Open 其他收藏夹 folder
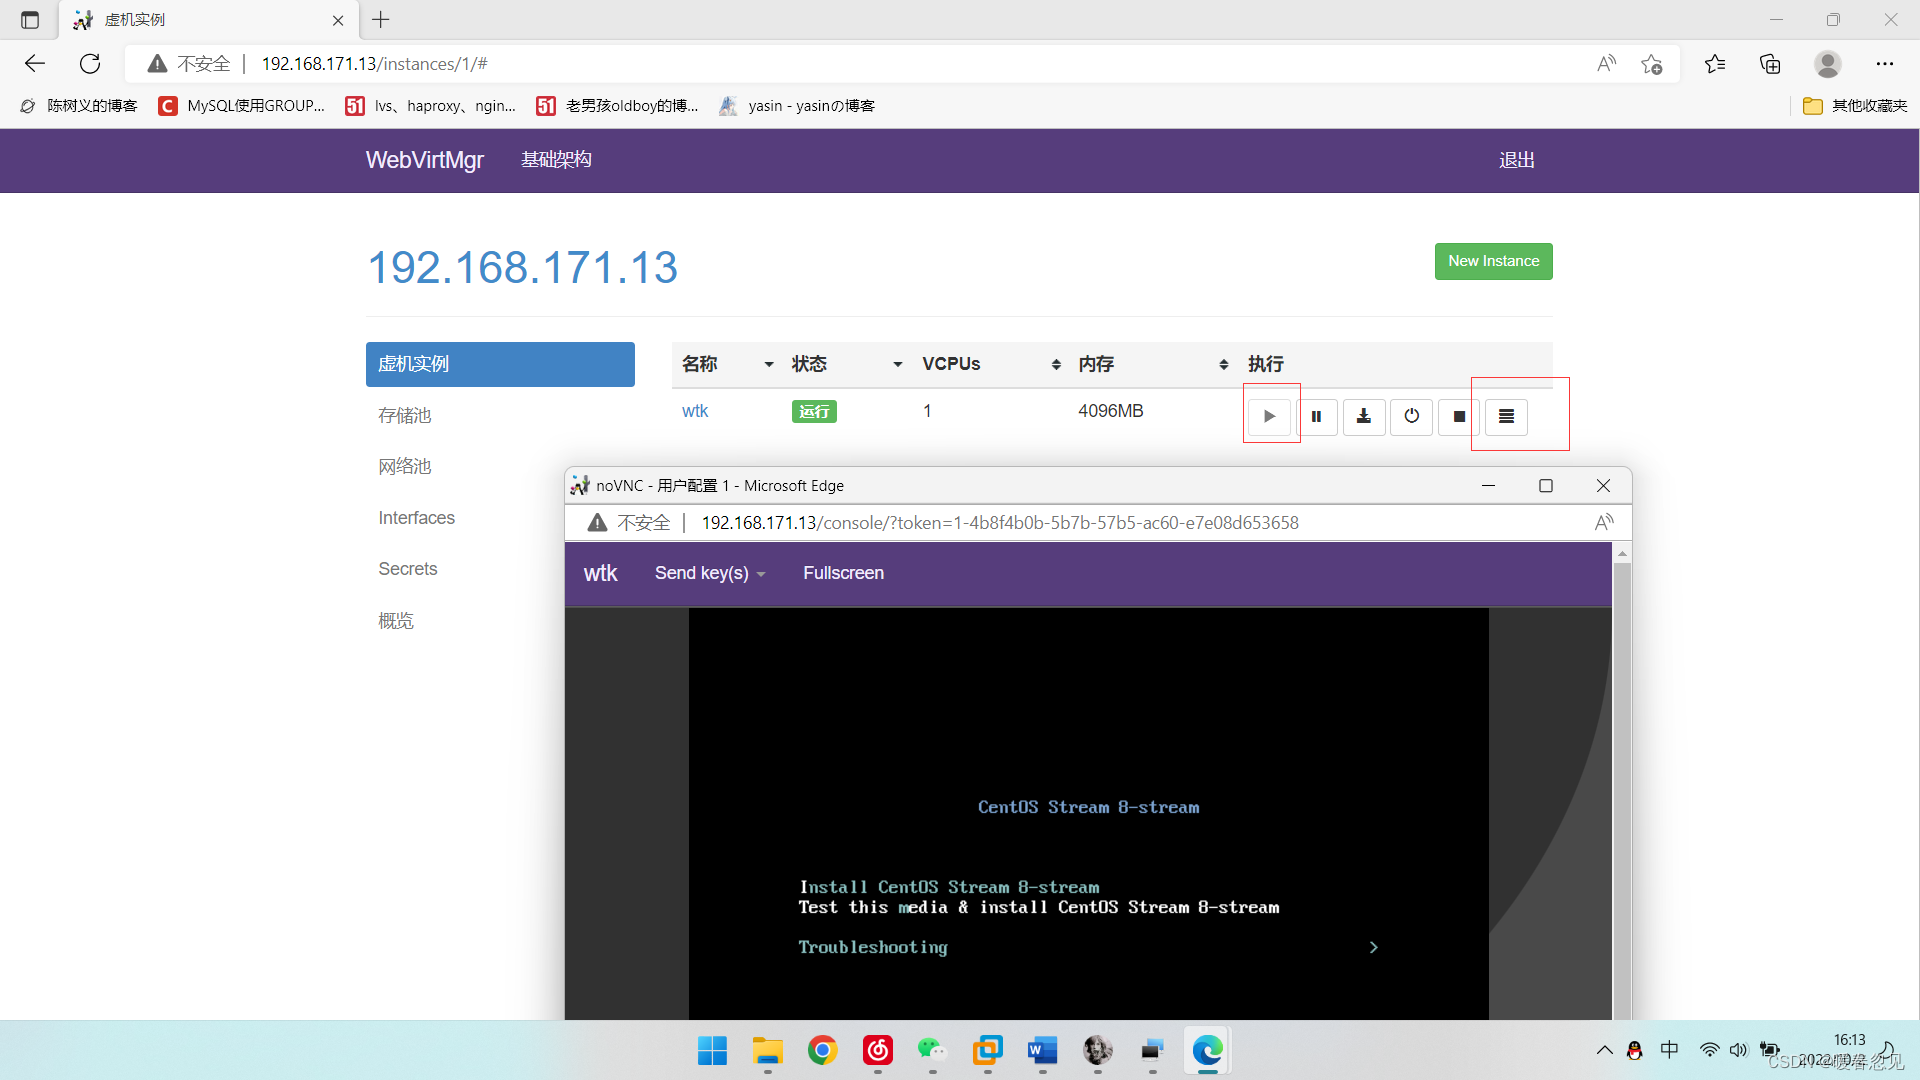Screen dimensions: 1920x1080 click(1855, 106)
